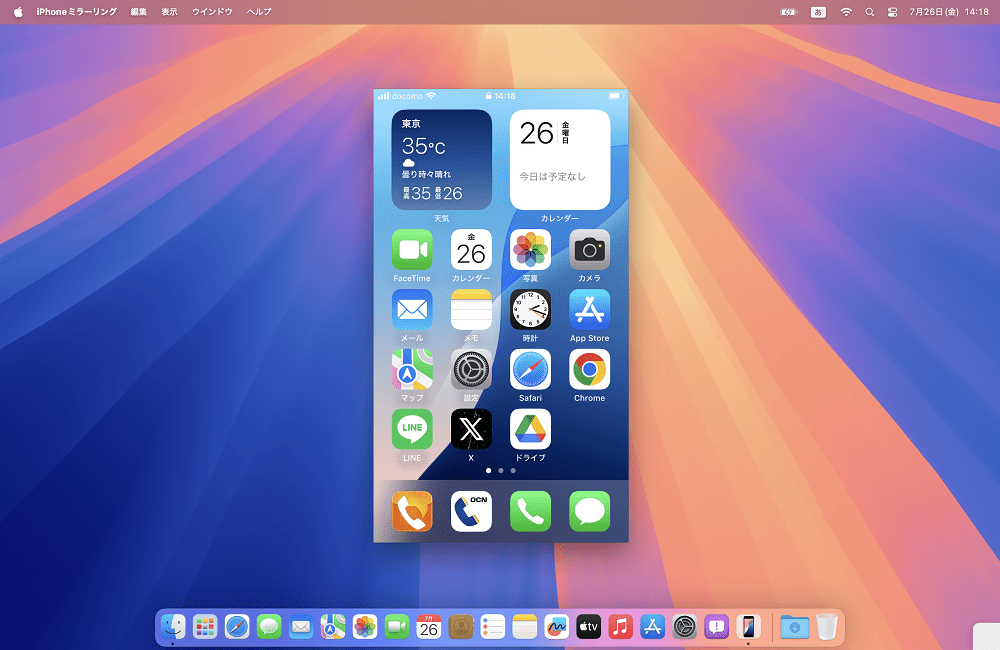Open 写真 app on the iPhone screen
The width and height of the screenshot is (1000, 650).
point(530,250)
